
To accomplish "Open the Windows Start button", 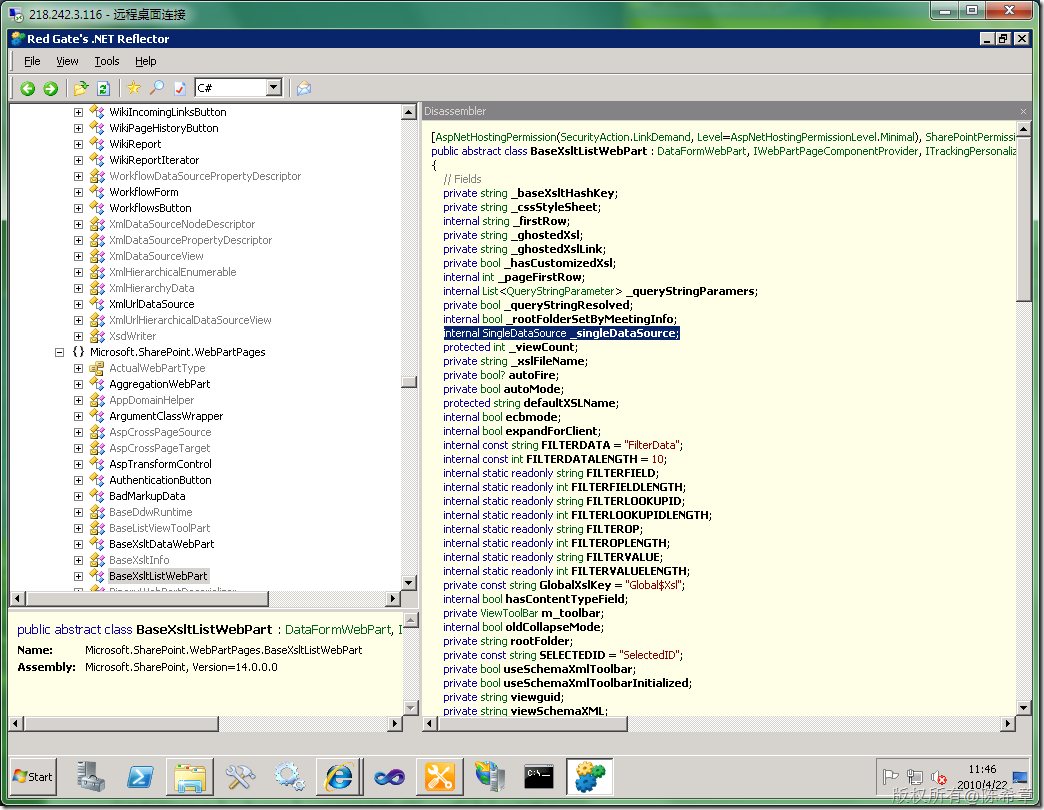I will tap(33, 777).
